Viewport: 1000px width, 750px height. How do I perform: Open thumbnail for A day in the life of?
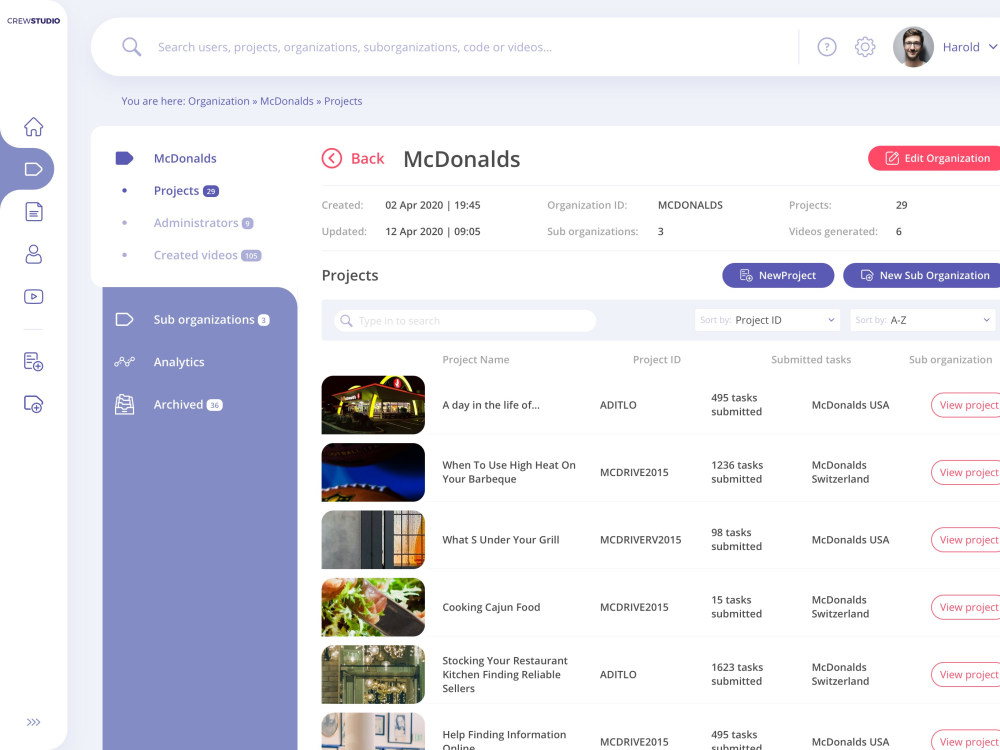click(x=373, y=405)
